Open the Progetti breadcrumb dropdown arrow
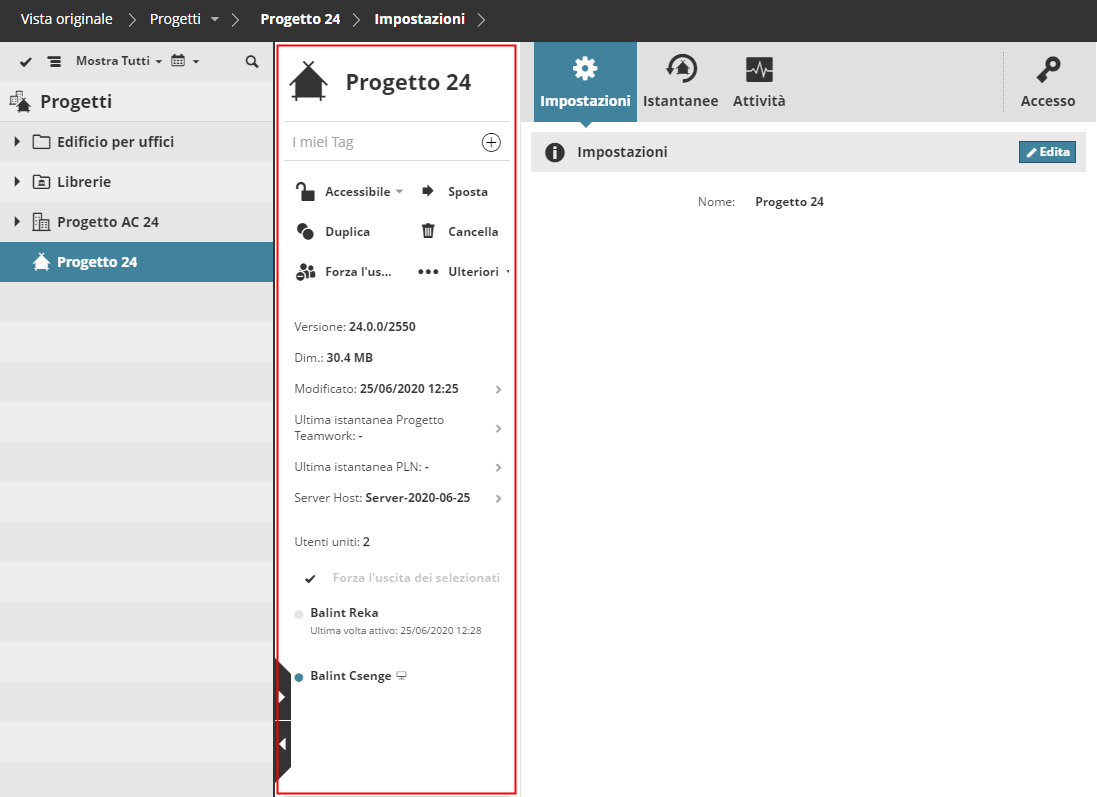1097x797 pixels. (x=215, y=19)
